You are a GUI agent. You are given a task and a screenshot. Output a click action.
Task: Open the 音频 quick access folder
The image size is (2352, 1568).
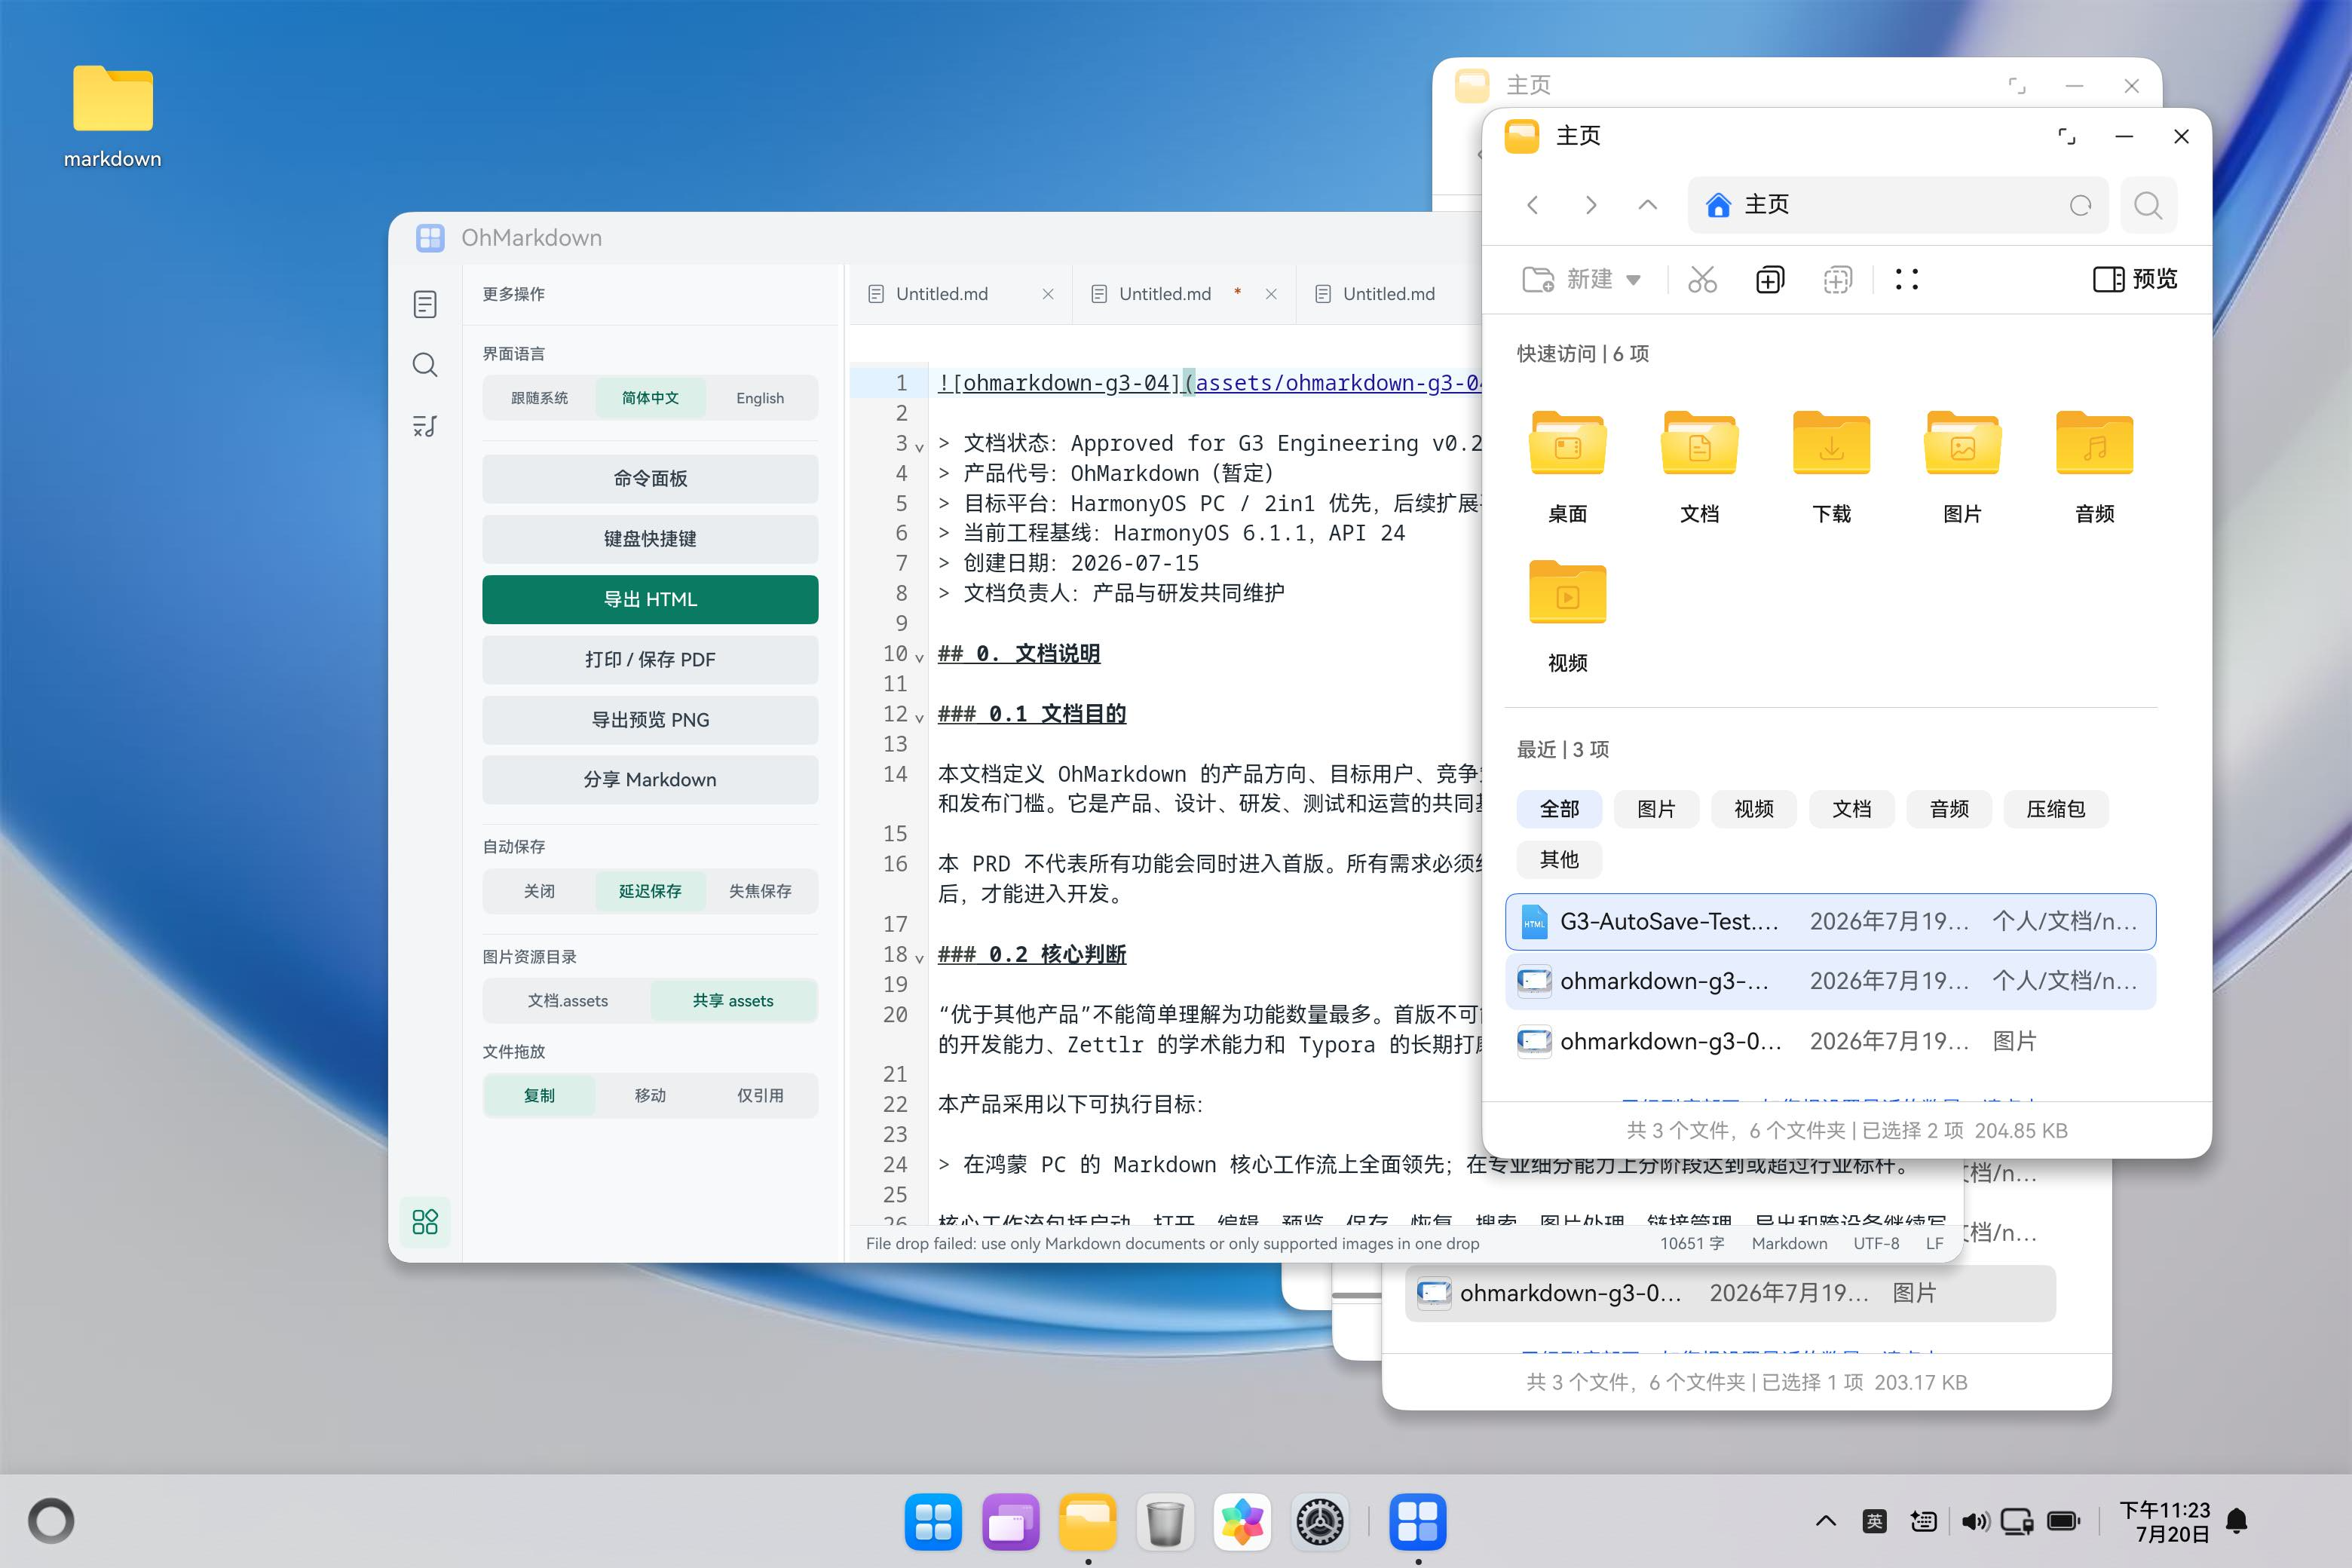coord(2094,467)
